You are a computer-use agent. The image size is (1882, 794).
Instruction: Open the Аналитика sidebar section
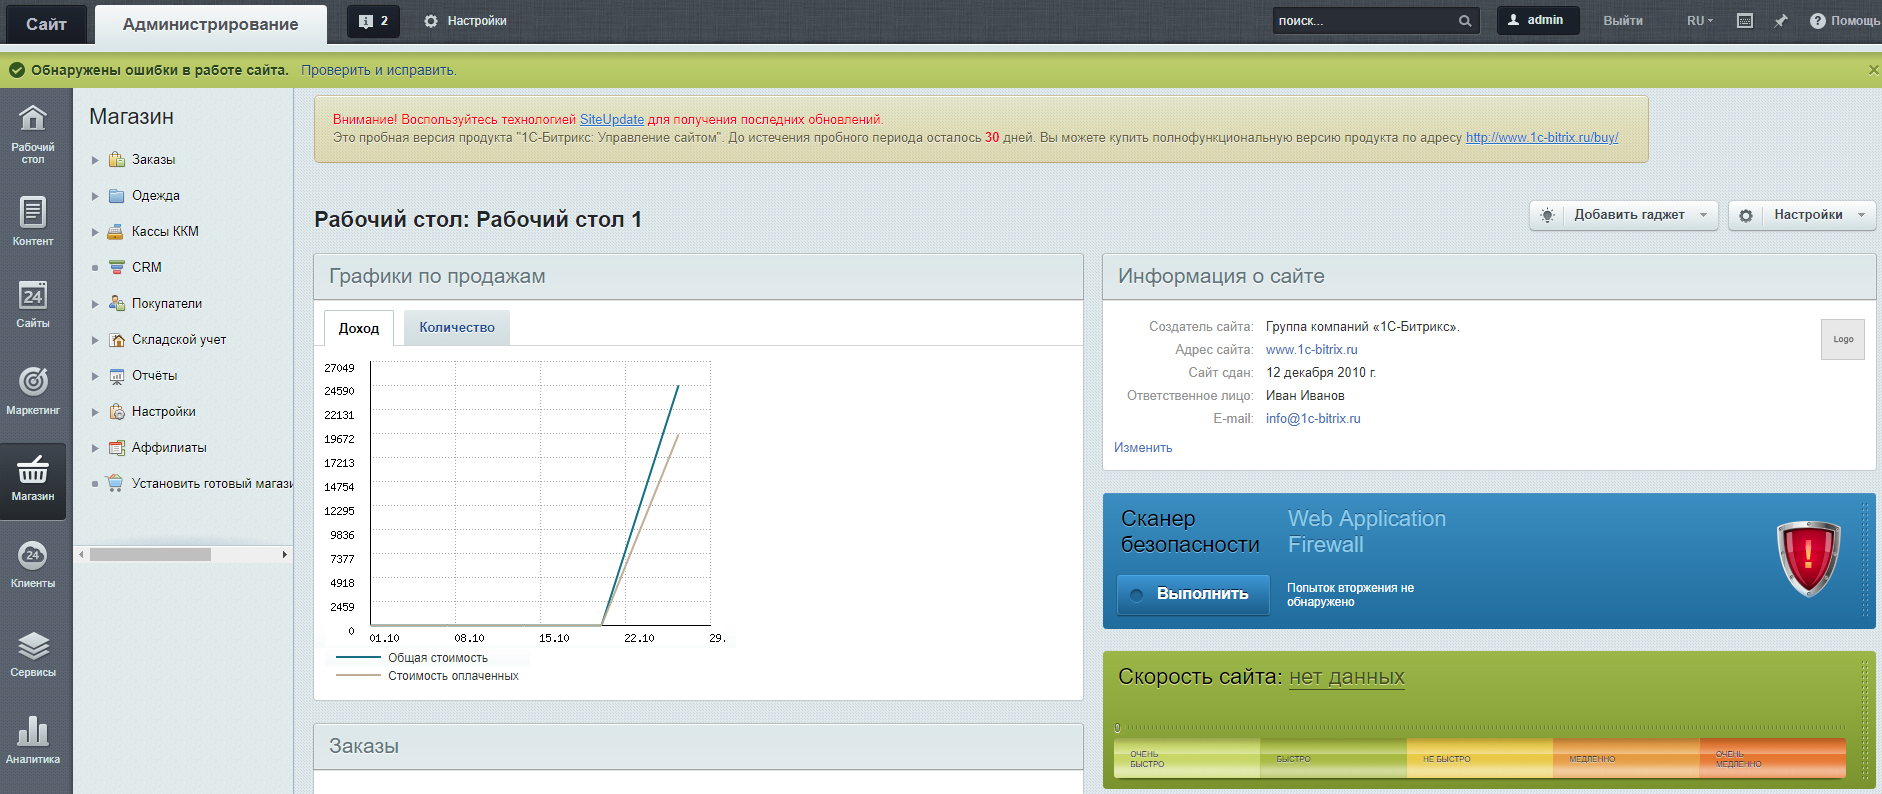click(x=33, y=740)
